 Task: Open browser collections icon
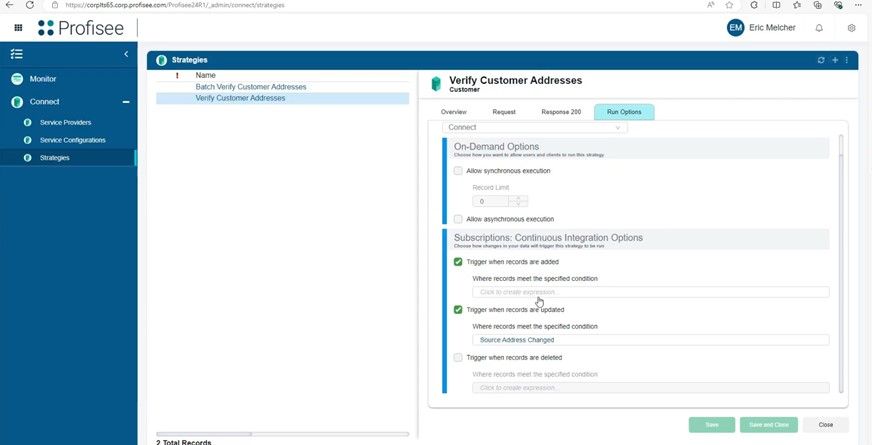click(x=818, y=5)
